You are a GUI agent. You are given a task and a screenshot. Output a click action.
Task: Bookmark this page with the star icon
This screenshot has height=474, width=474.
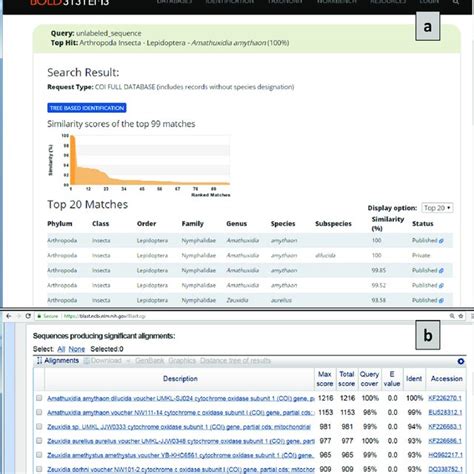point(461,316)
